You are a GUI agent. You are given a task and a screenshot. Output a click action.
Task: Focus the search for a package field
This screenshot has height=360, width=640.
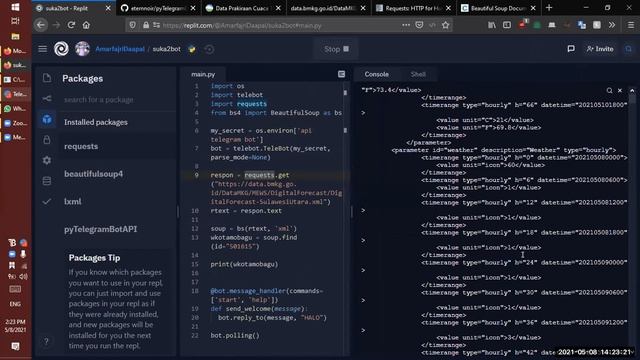(116, 100)
